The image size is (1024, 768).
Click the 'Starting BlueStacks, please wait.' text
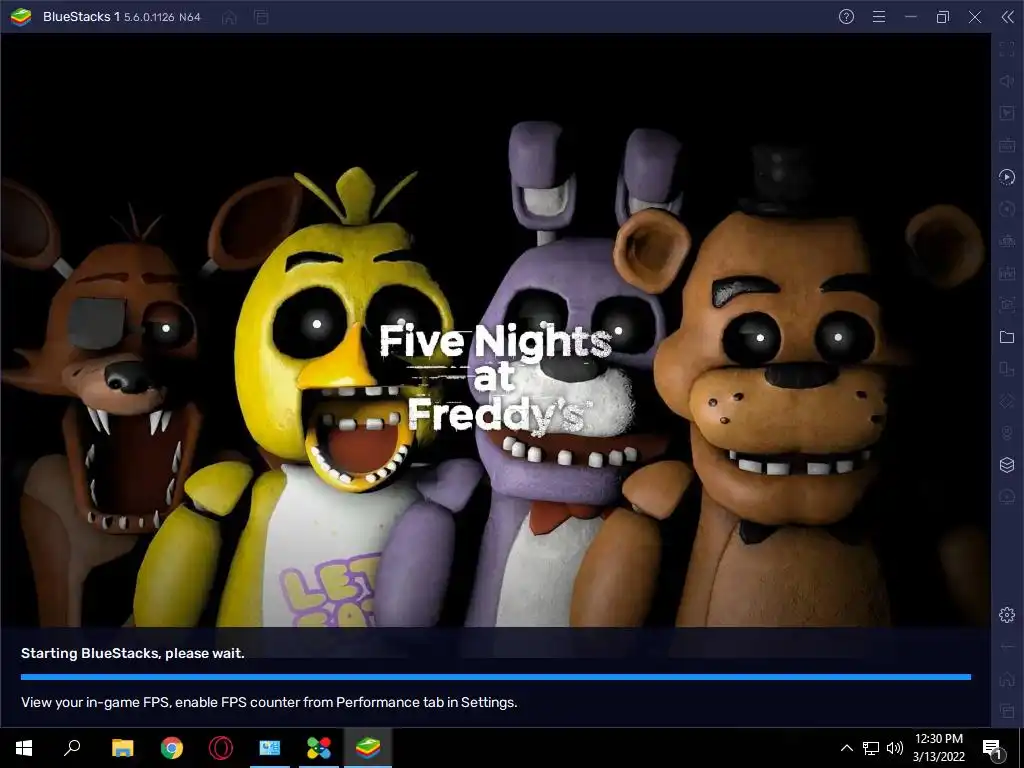[x=133, y=653]
